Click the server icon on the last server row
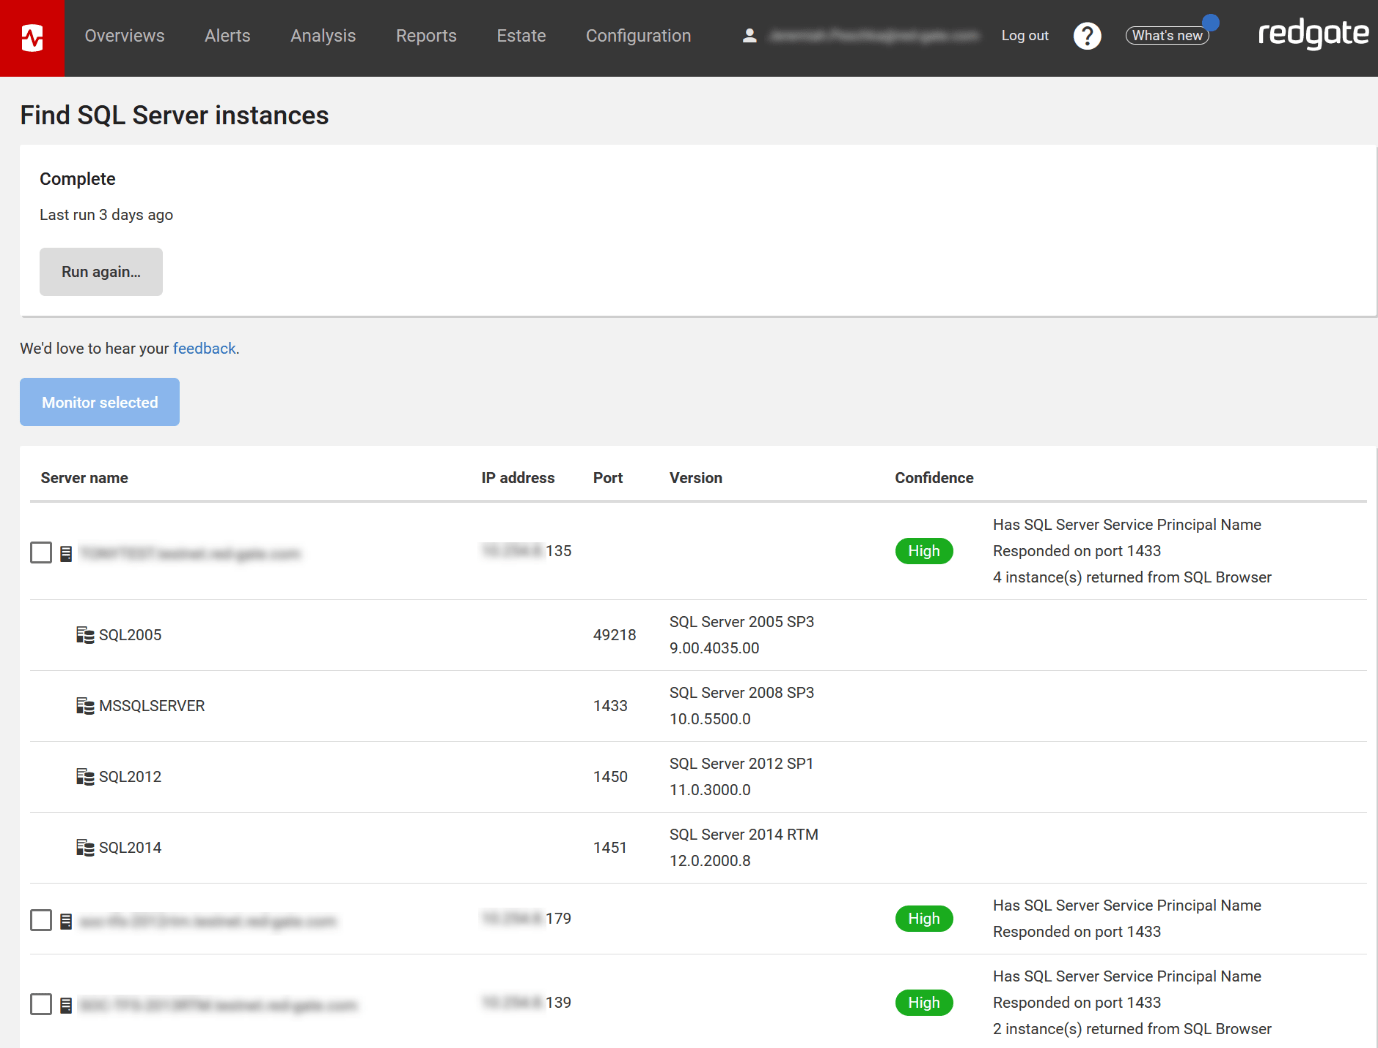This screenshot has height=1048, width=1378. (x=66, y=1003)
